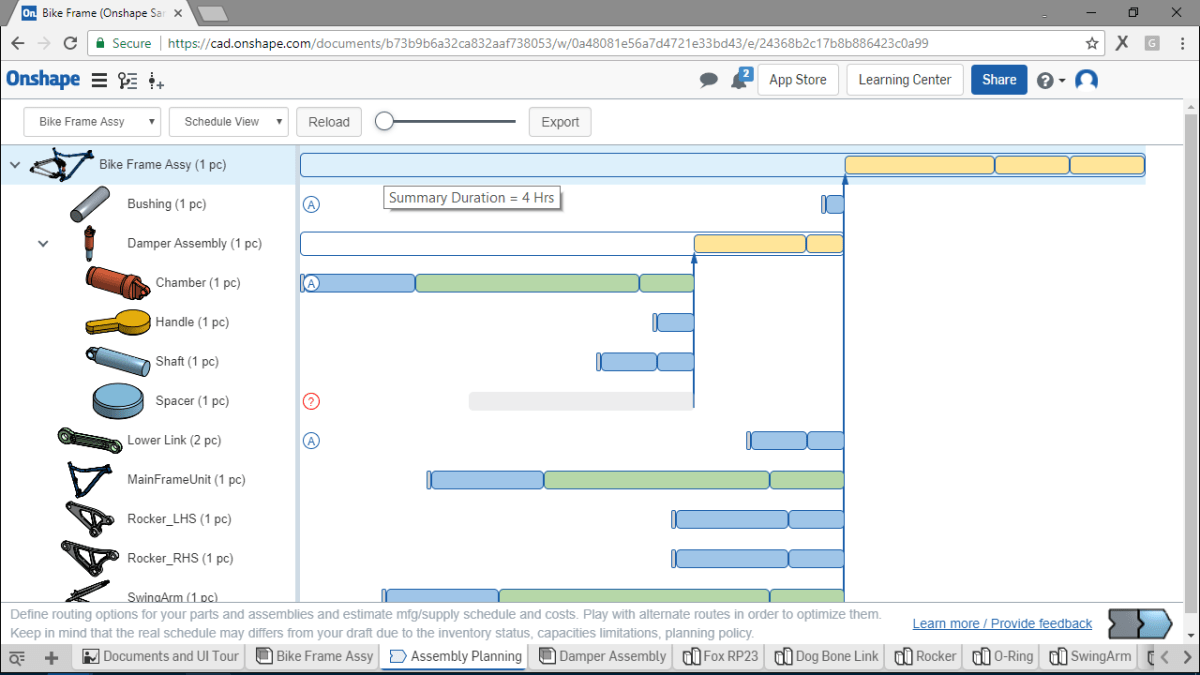Switch to the Damper Assembly tab
Viewport: 1200px width, 675px height.
coord(602,657)
